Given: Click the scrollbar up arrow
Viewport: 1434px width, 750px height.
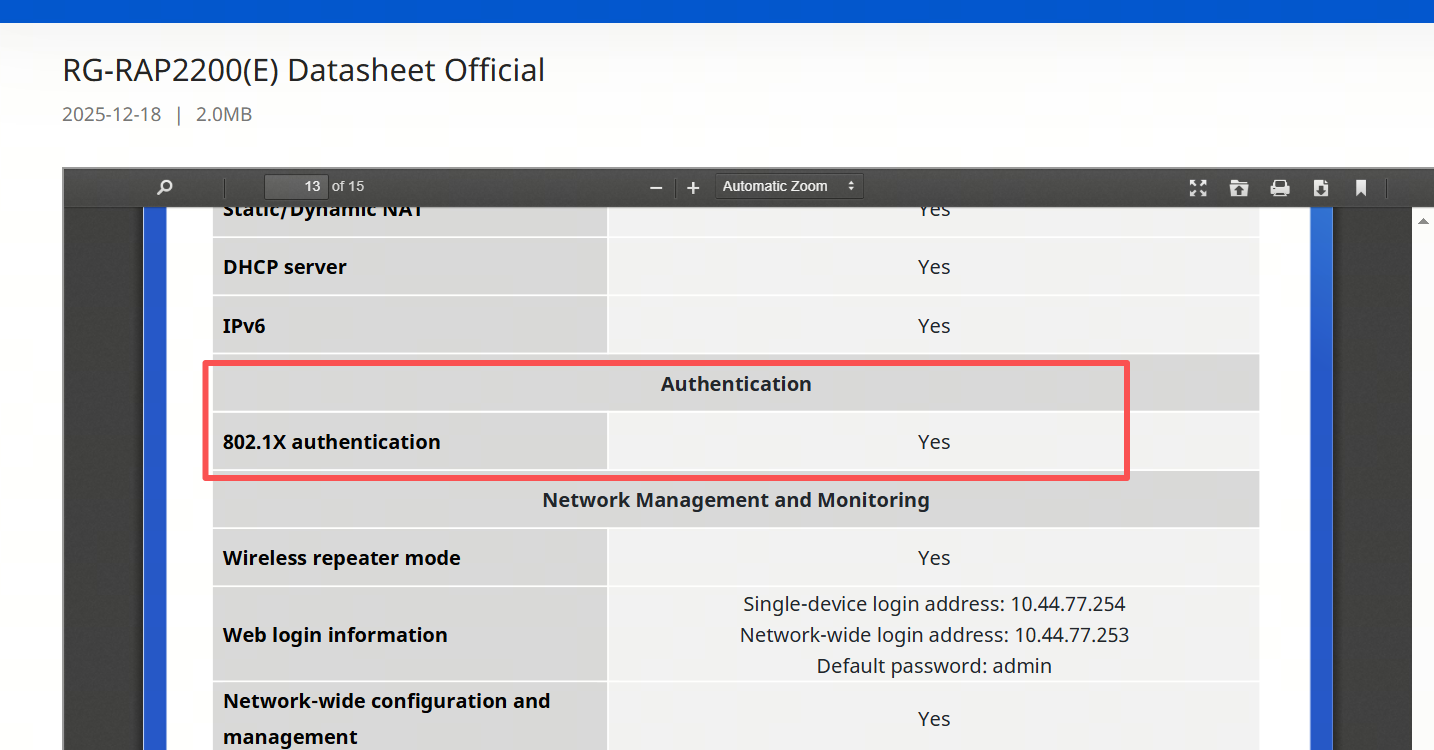Looking at the screenshot, I should (1423, 221).
